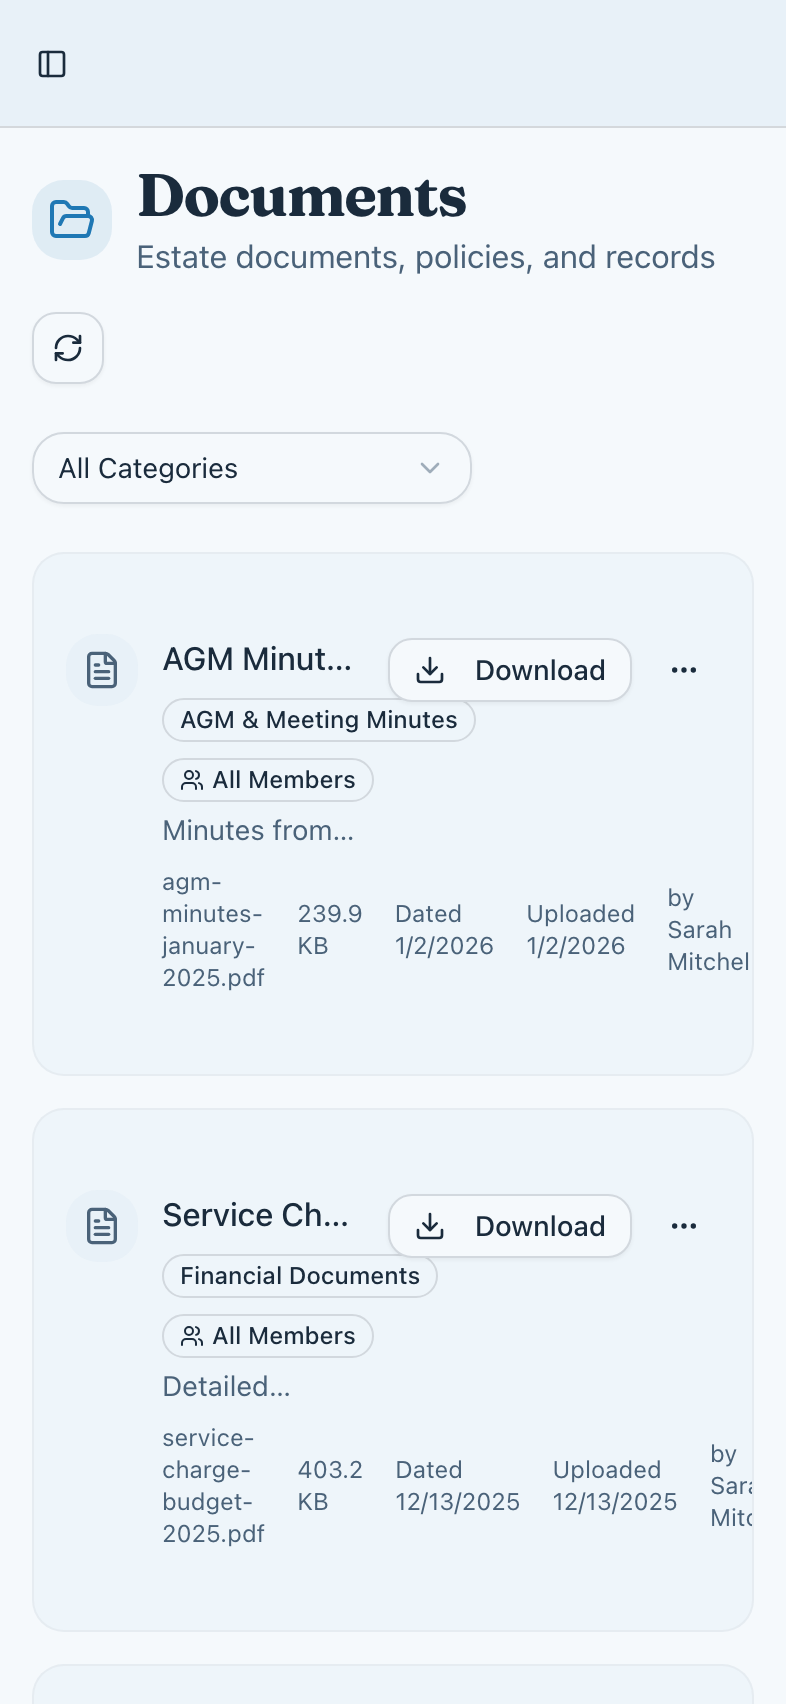This screenshot has width=786, height=1704.
Task: Click the agm-minutes-january-2025.pdf filename
Action: click(x=213, y=930)
